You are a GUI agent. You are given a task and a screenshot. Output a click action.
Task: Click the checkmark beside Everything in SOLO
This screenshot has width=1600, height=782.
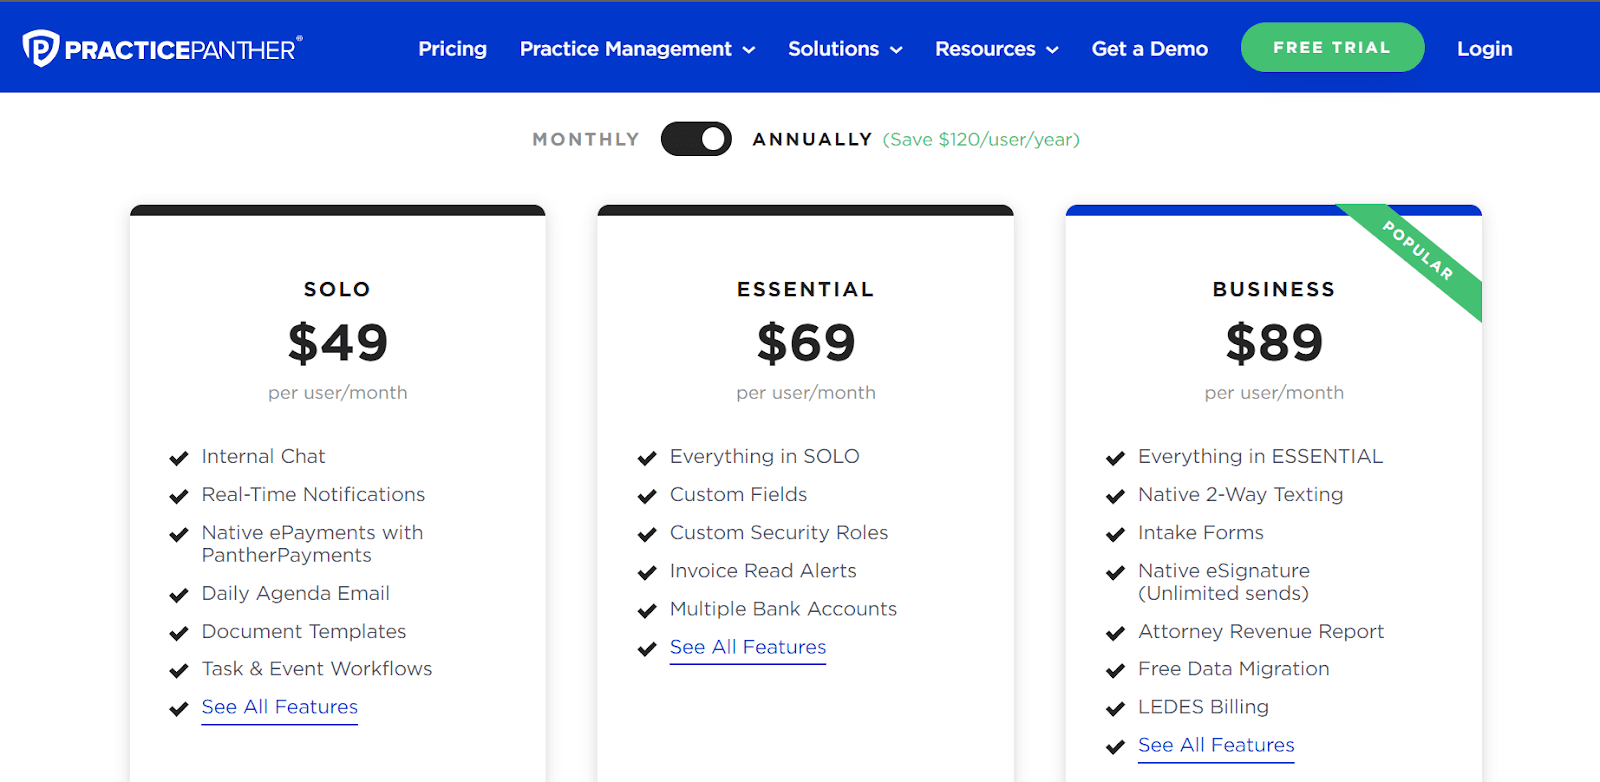645,457
